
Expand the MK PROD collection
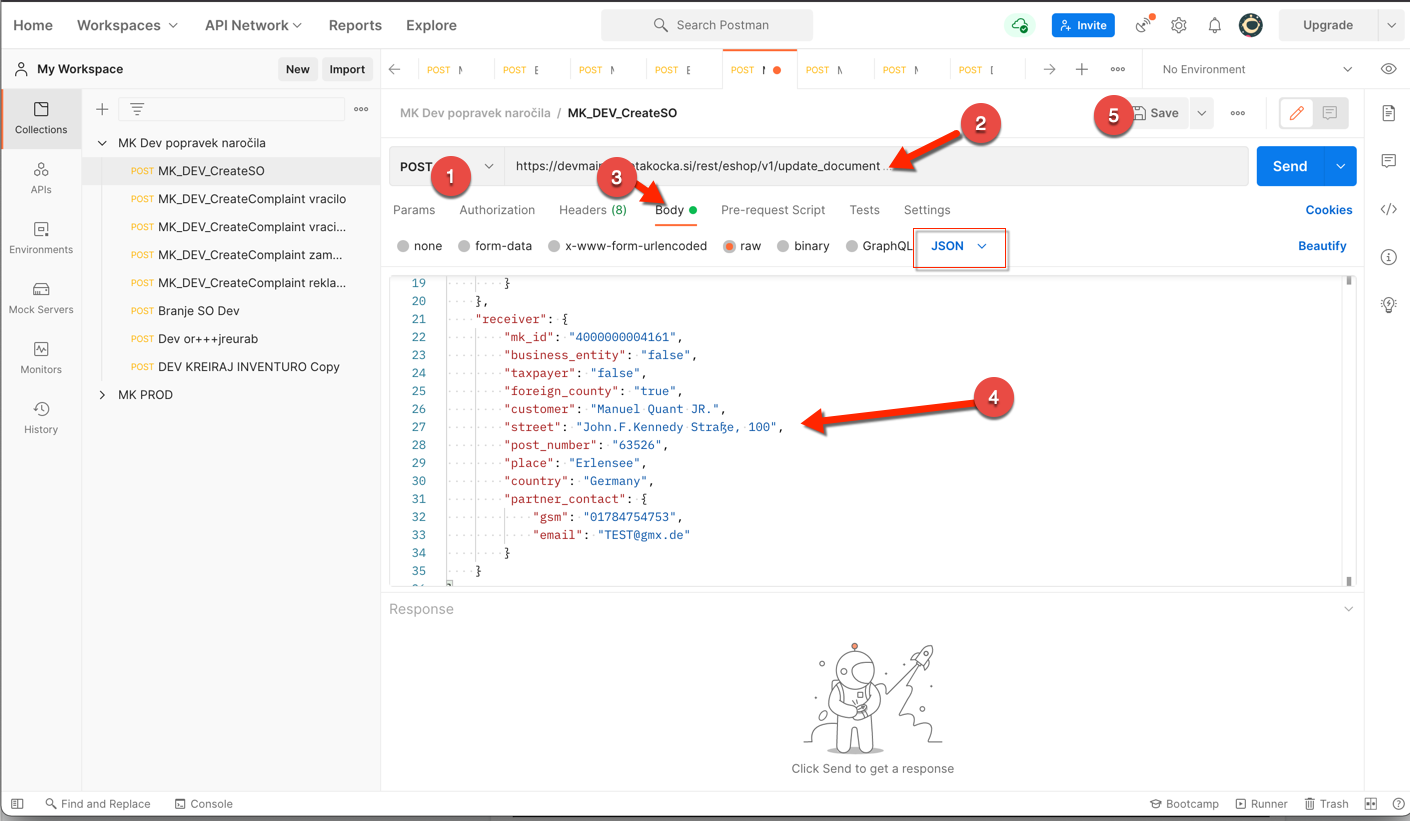click(x=102, y=395)
